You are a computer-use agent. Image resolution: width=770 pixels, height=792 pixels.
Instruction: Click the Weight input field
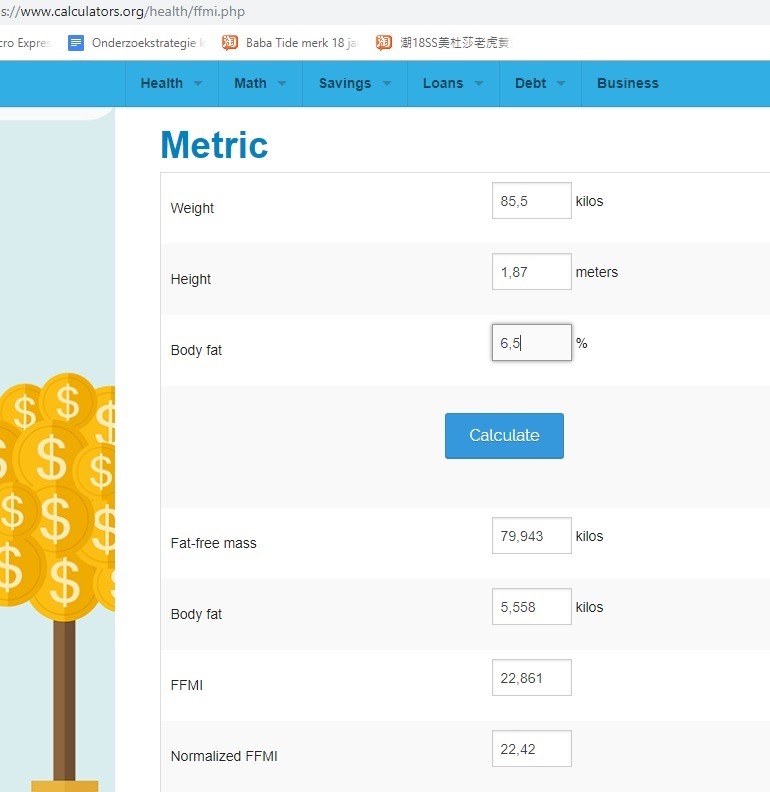click(x=531, y=201)
